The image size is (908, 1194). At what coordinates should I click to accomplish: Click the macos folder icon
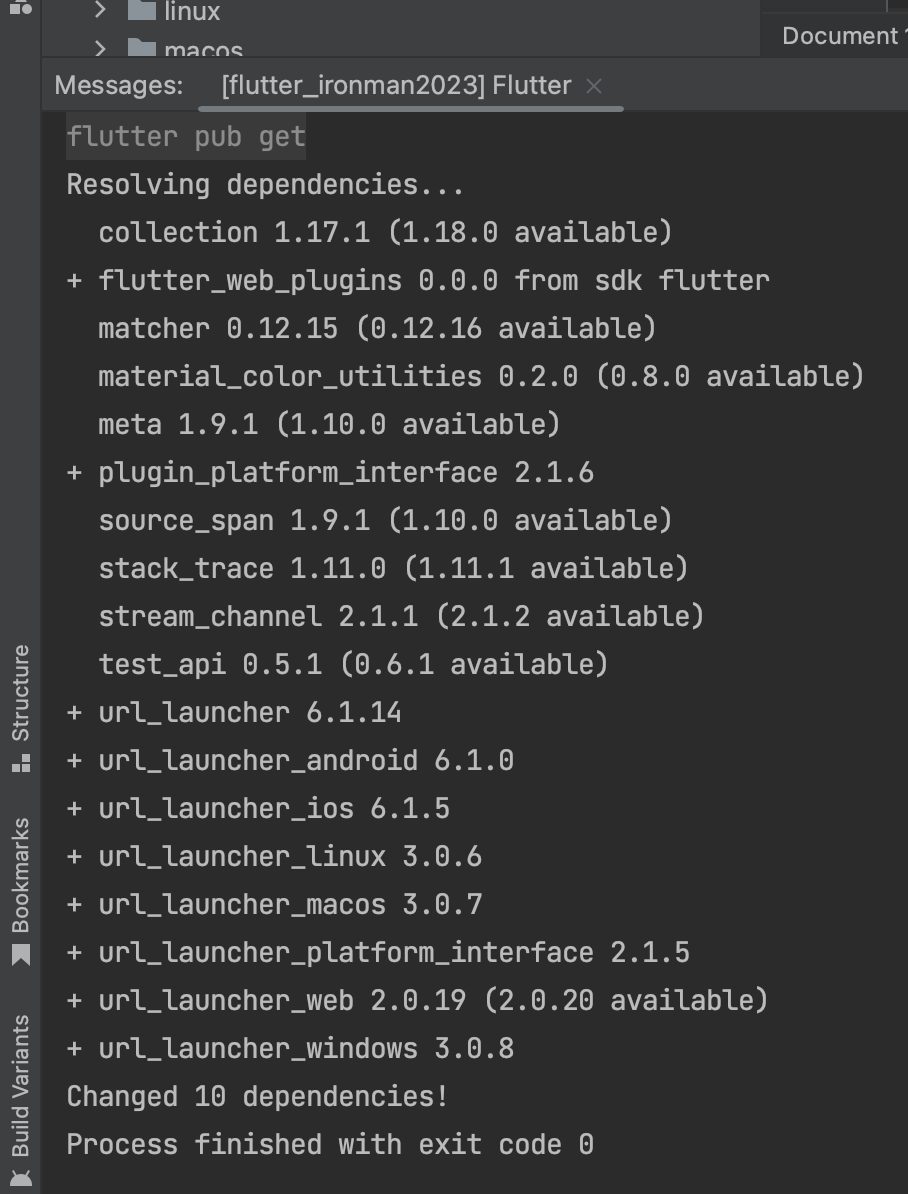[142, 49]
